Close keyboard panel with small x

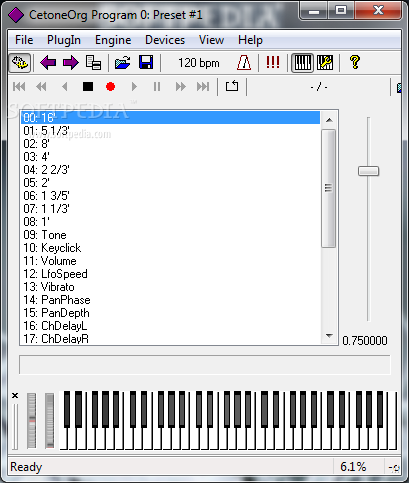[15, 396]
